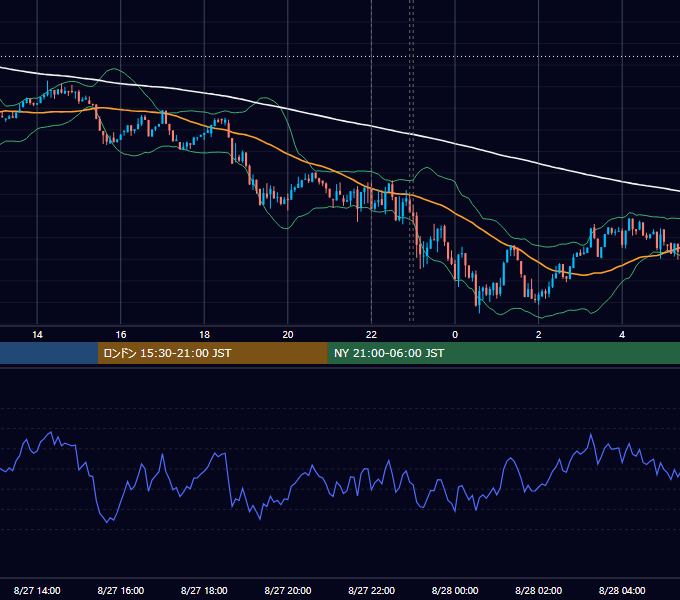The image size is (680, 600).
Task: Click the '18' hour label on upper axis
Action: (x=204, y=335)
